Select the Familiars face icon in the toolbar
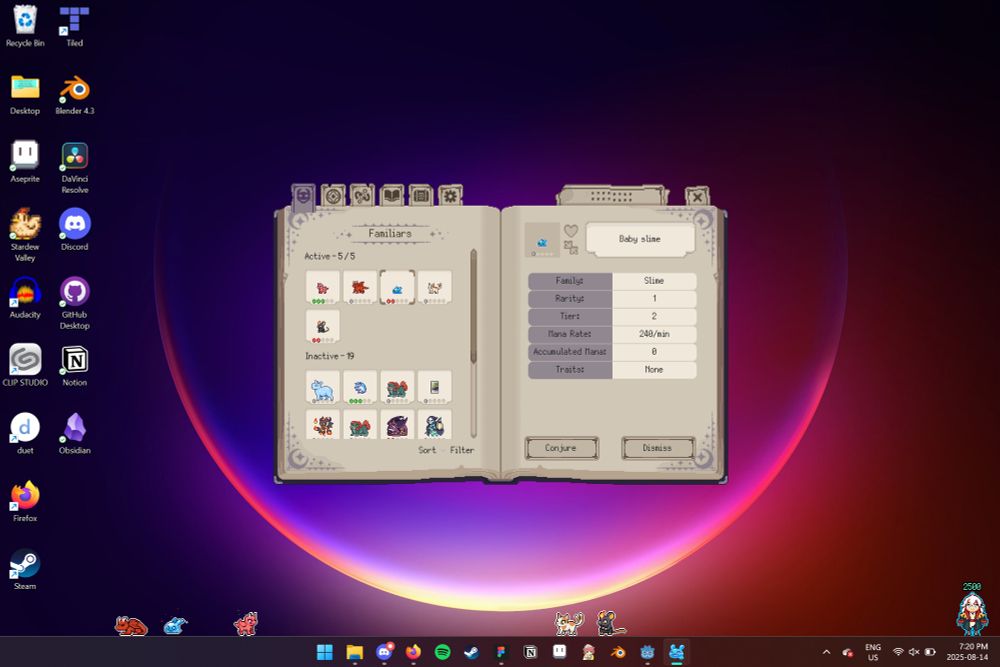Viewport: 1000px width, 667px height. pos(305,196)
